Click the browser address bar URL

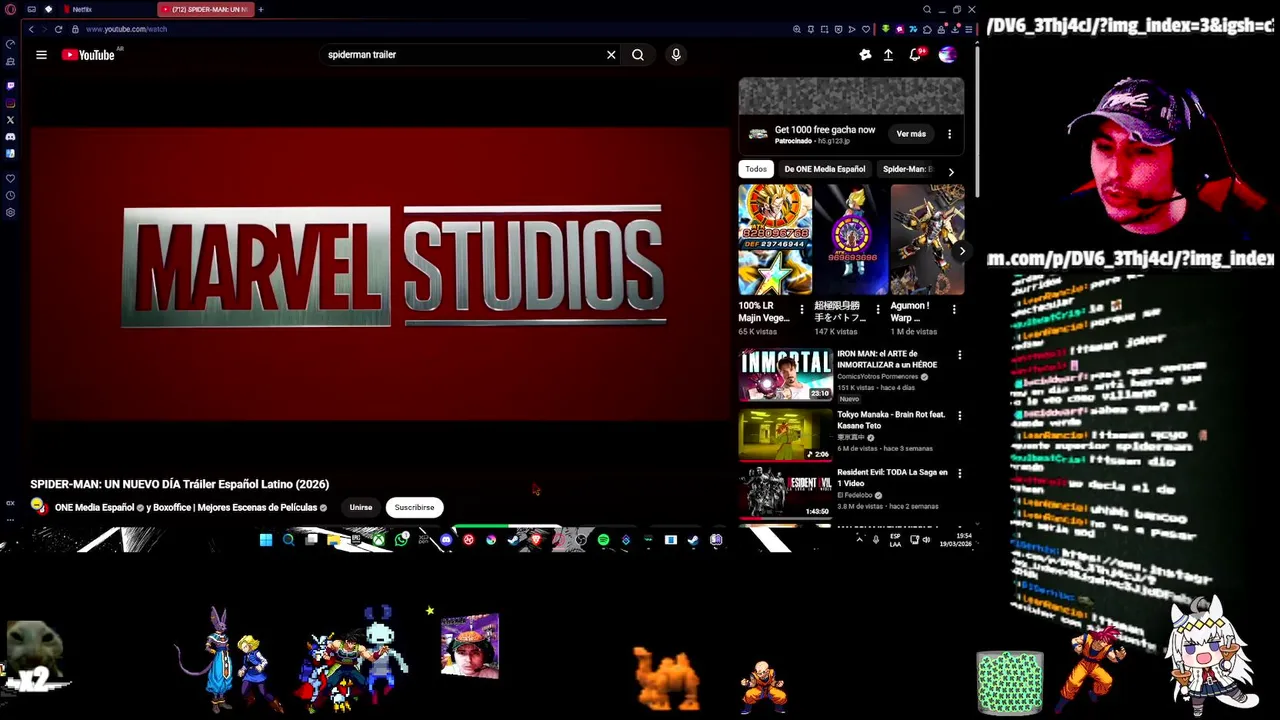pyautogui.click(x=126, y=29)
